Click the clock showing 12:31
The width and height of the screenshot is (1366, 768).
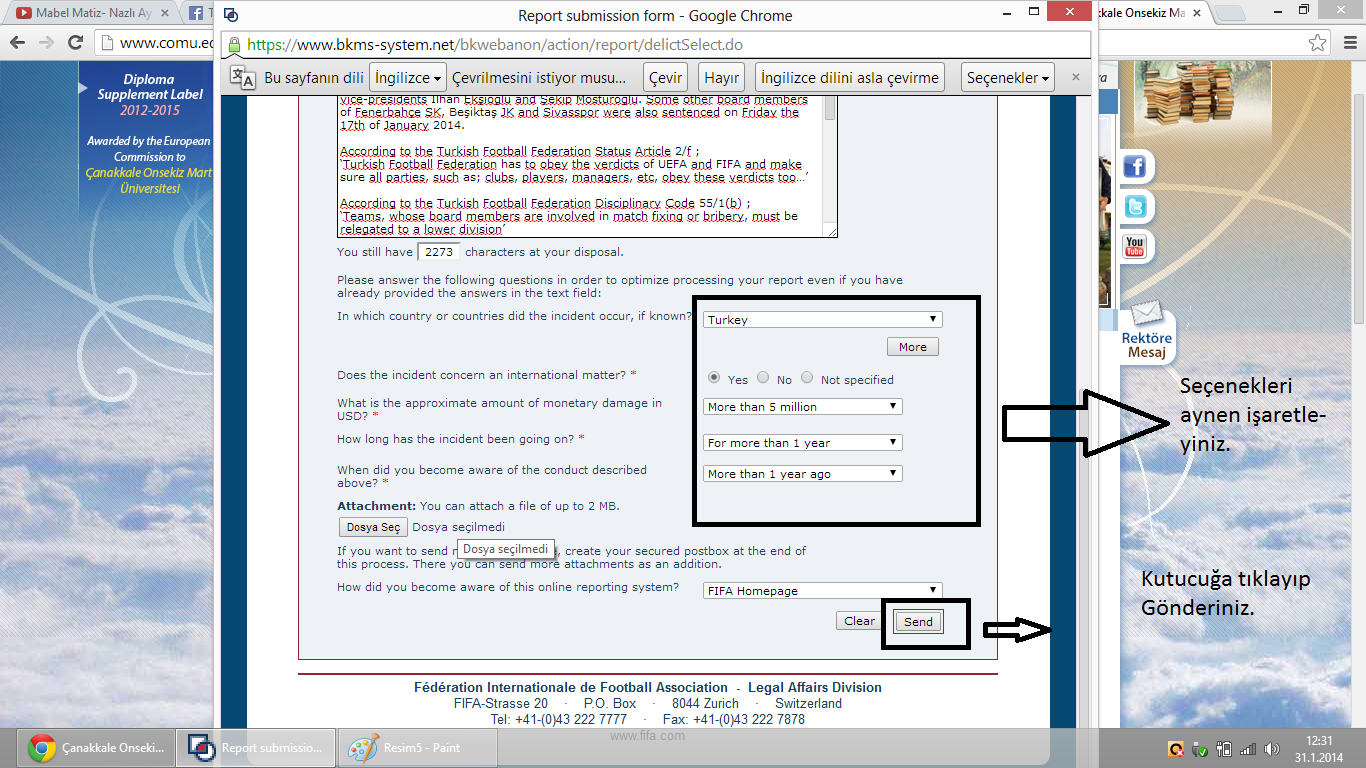tap(1319, 740)
